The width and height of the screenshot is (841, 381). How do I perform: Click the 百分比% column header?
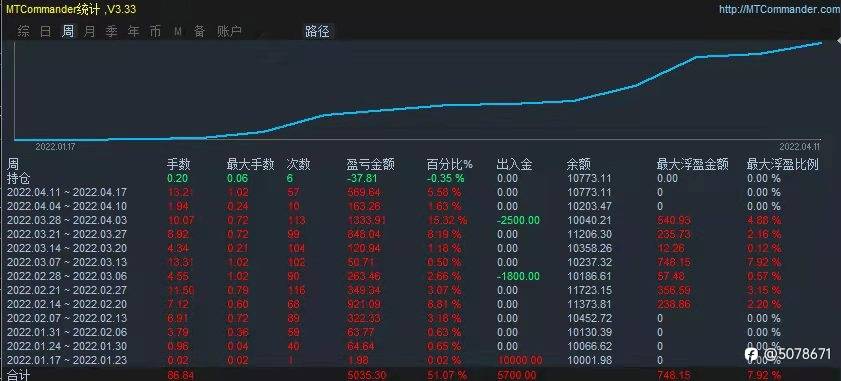(x=449, y=165)
